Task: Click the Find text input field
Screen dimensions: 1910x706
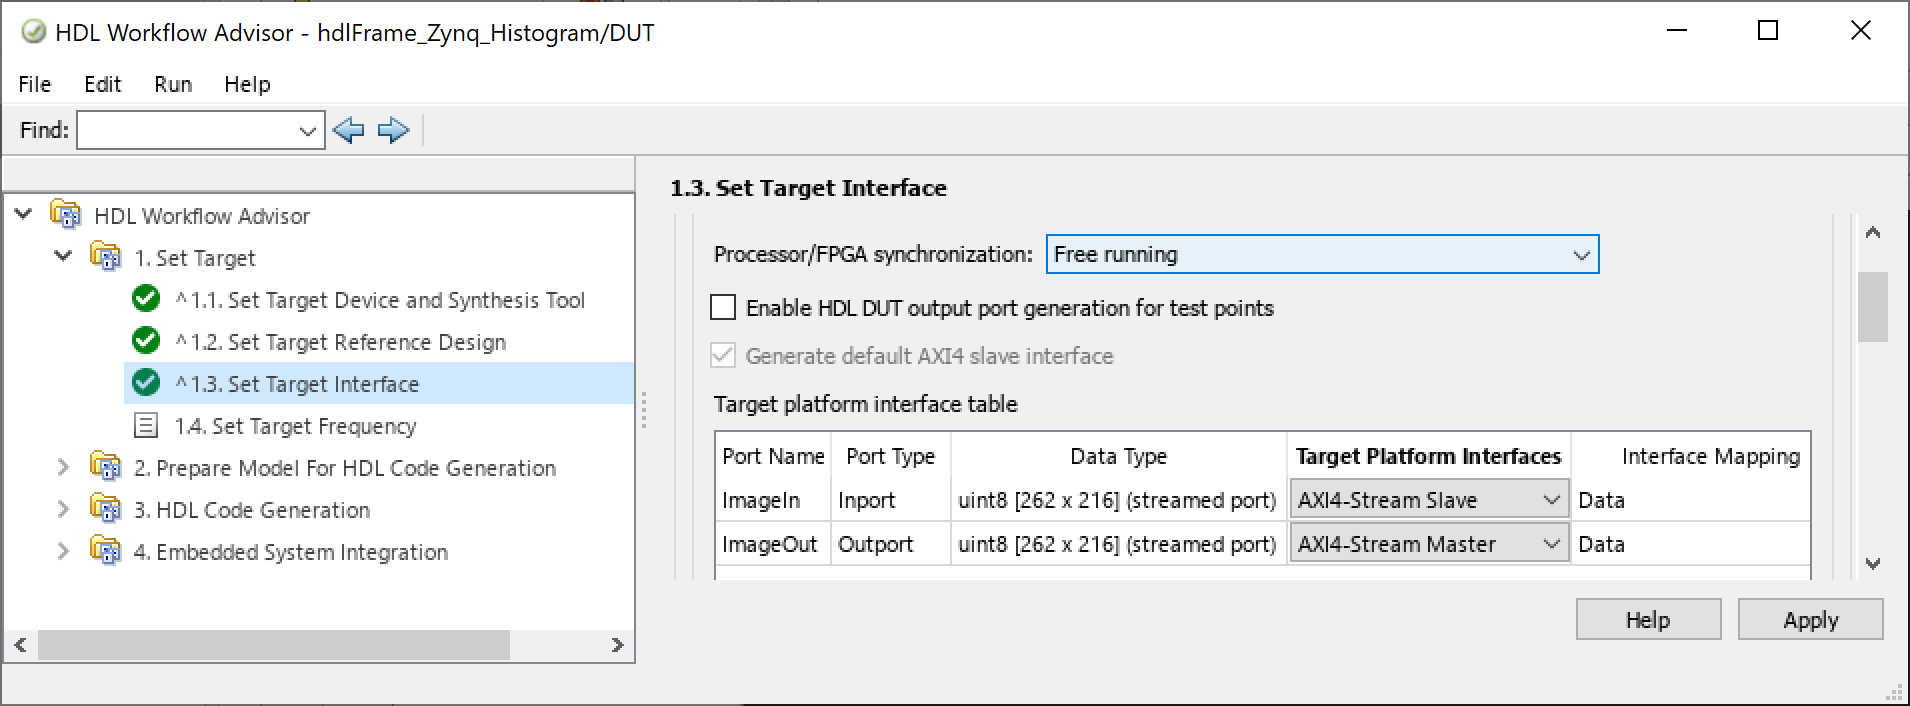Action: tap(187, 130)
